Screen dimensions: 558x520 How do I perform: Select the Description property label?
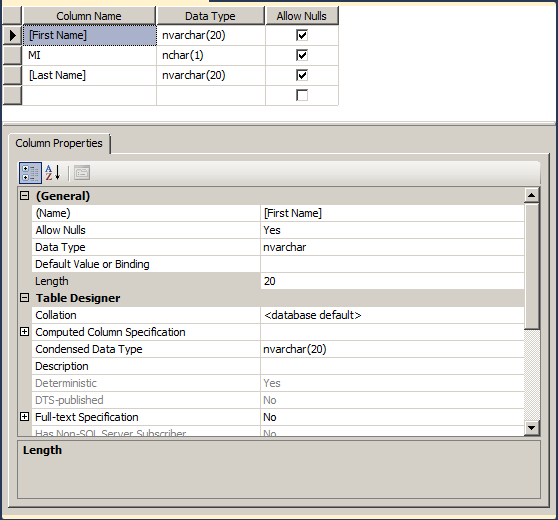click(146, 366)
